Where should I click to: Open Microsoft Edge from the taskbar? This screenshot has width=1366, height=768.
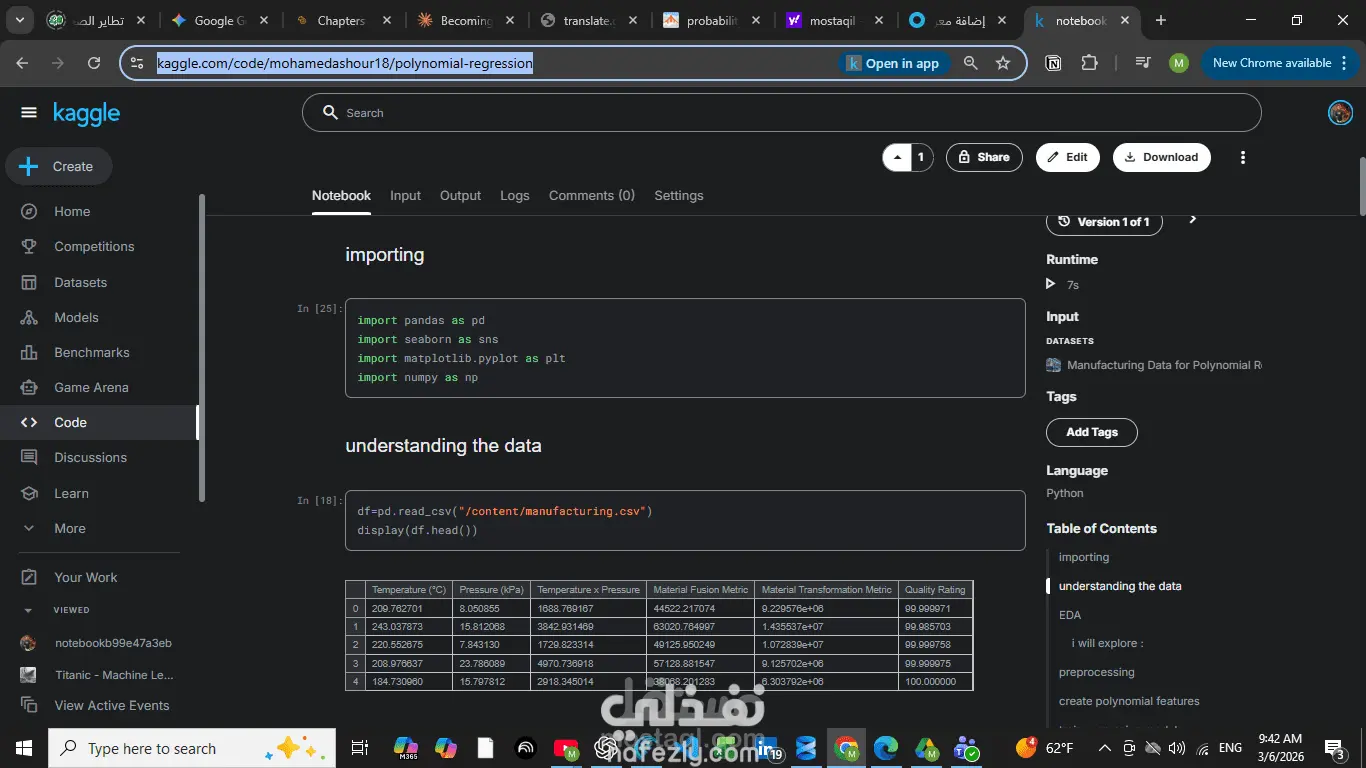coord(886,748)
